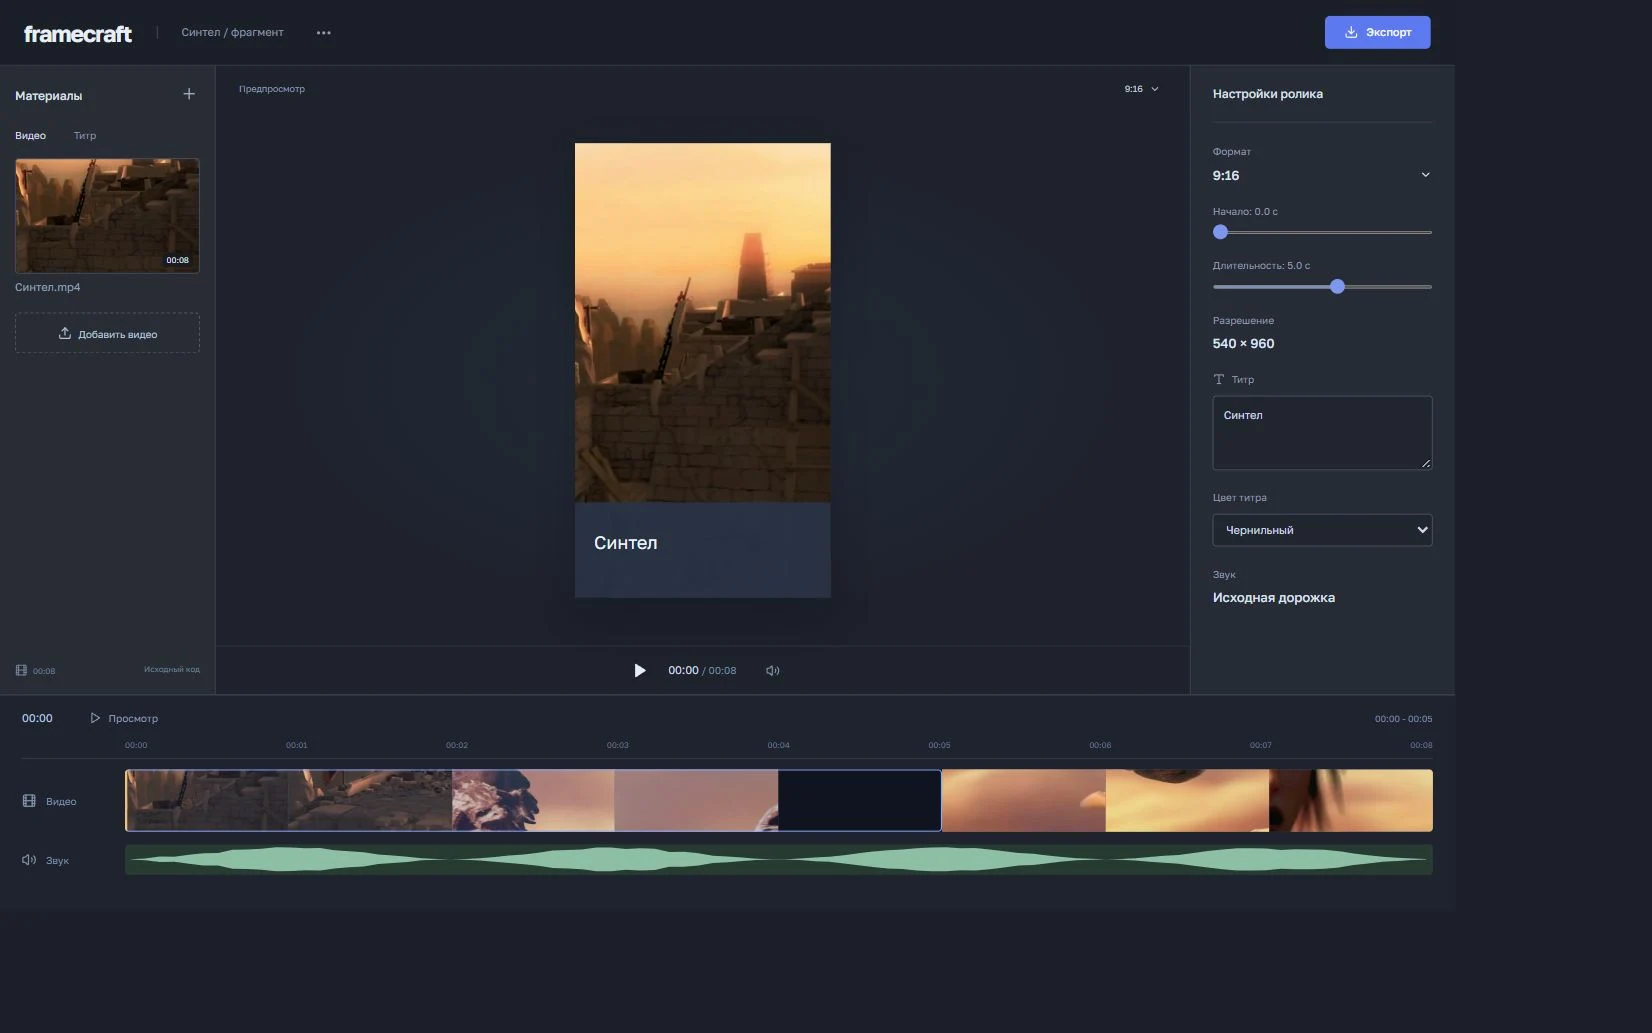Click the Синтел title overlay in the preview

pos(625,543)
